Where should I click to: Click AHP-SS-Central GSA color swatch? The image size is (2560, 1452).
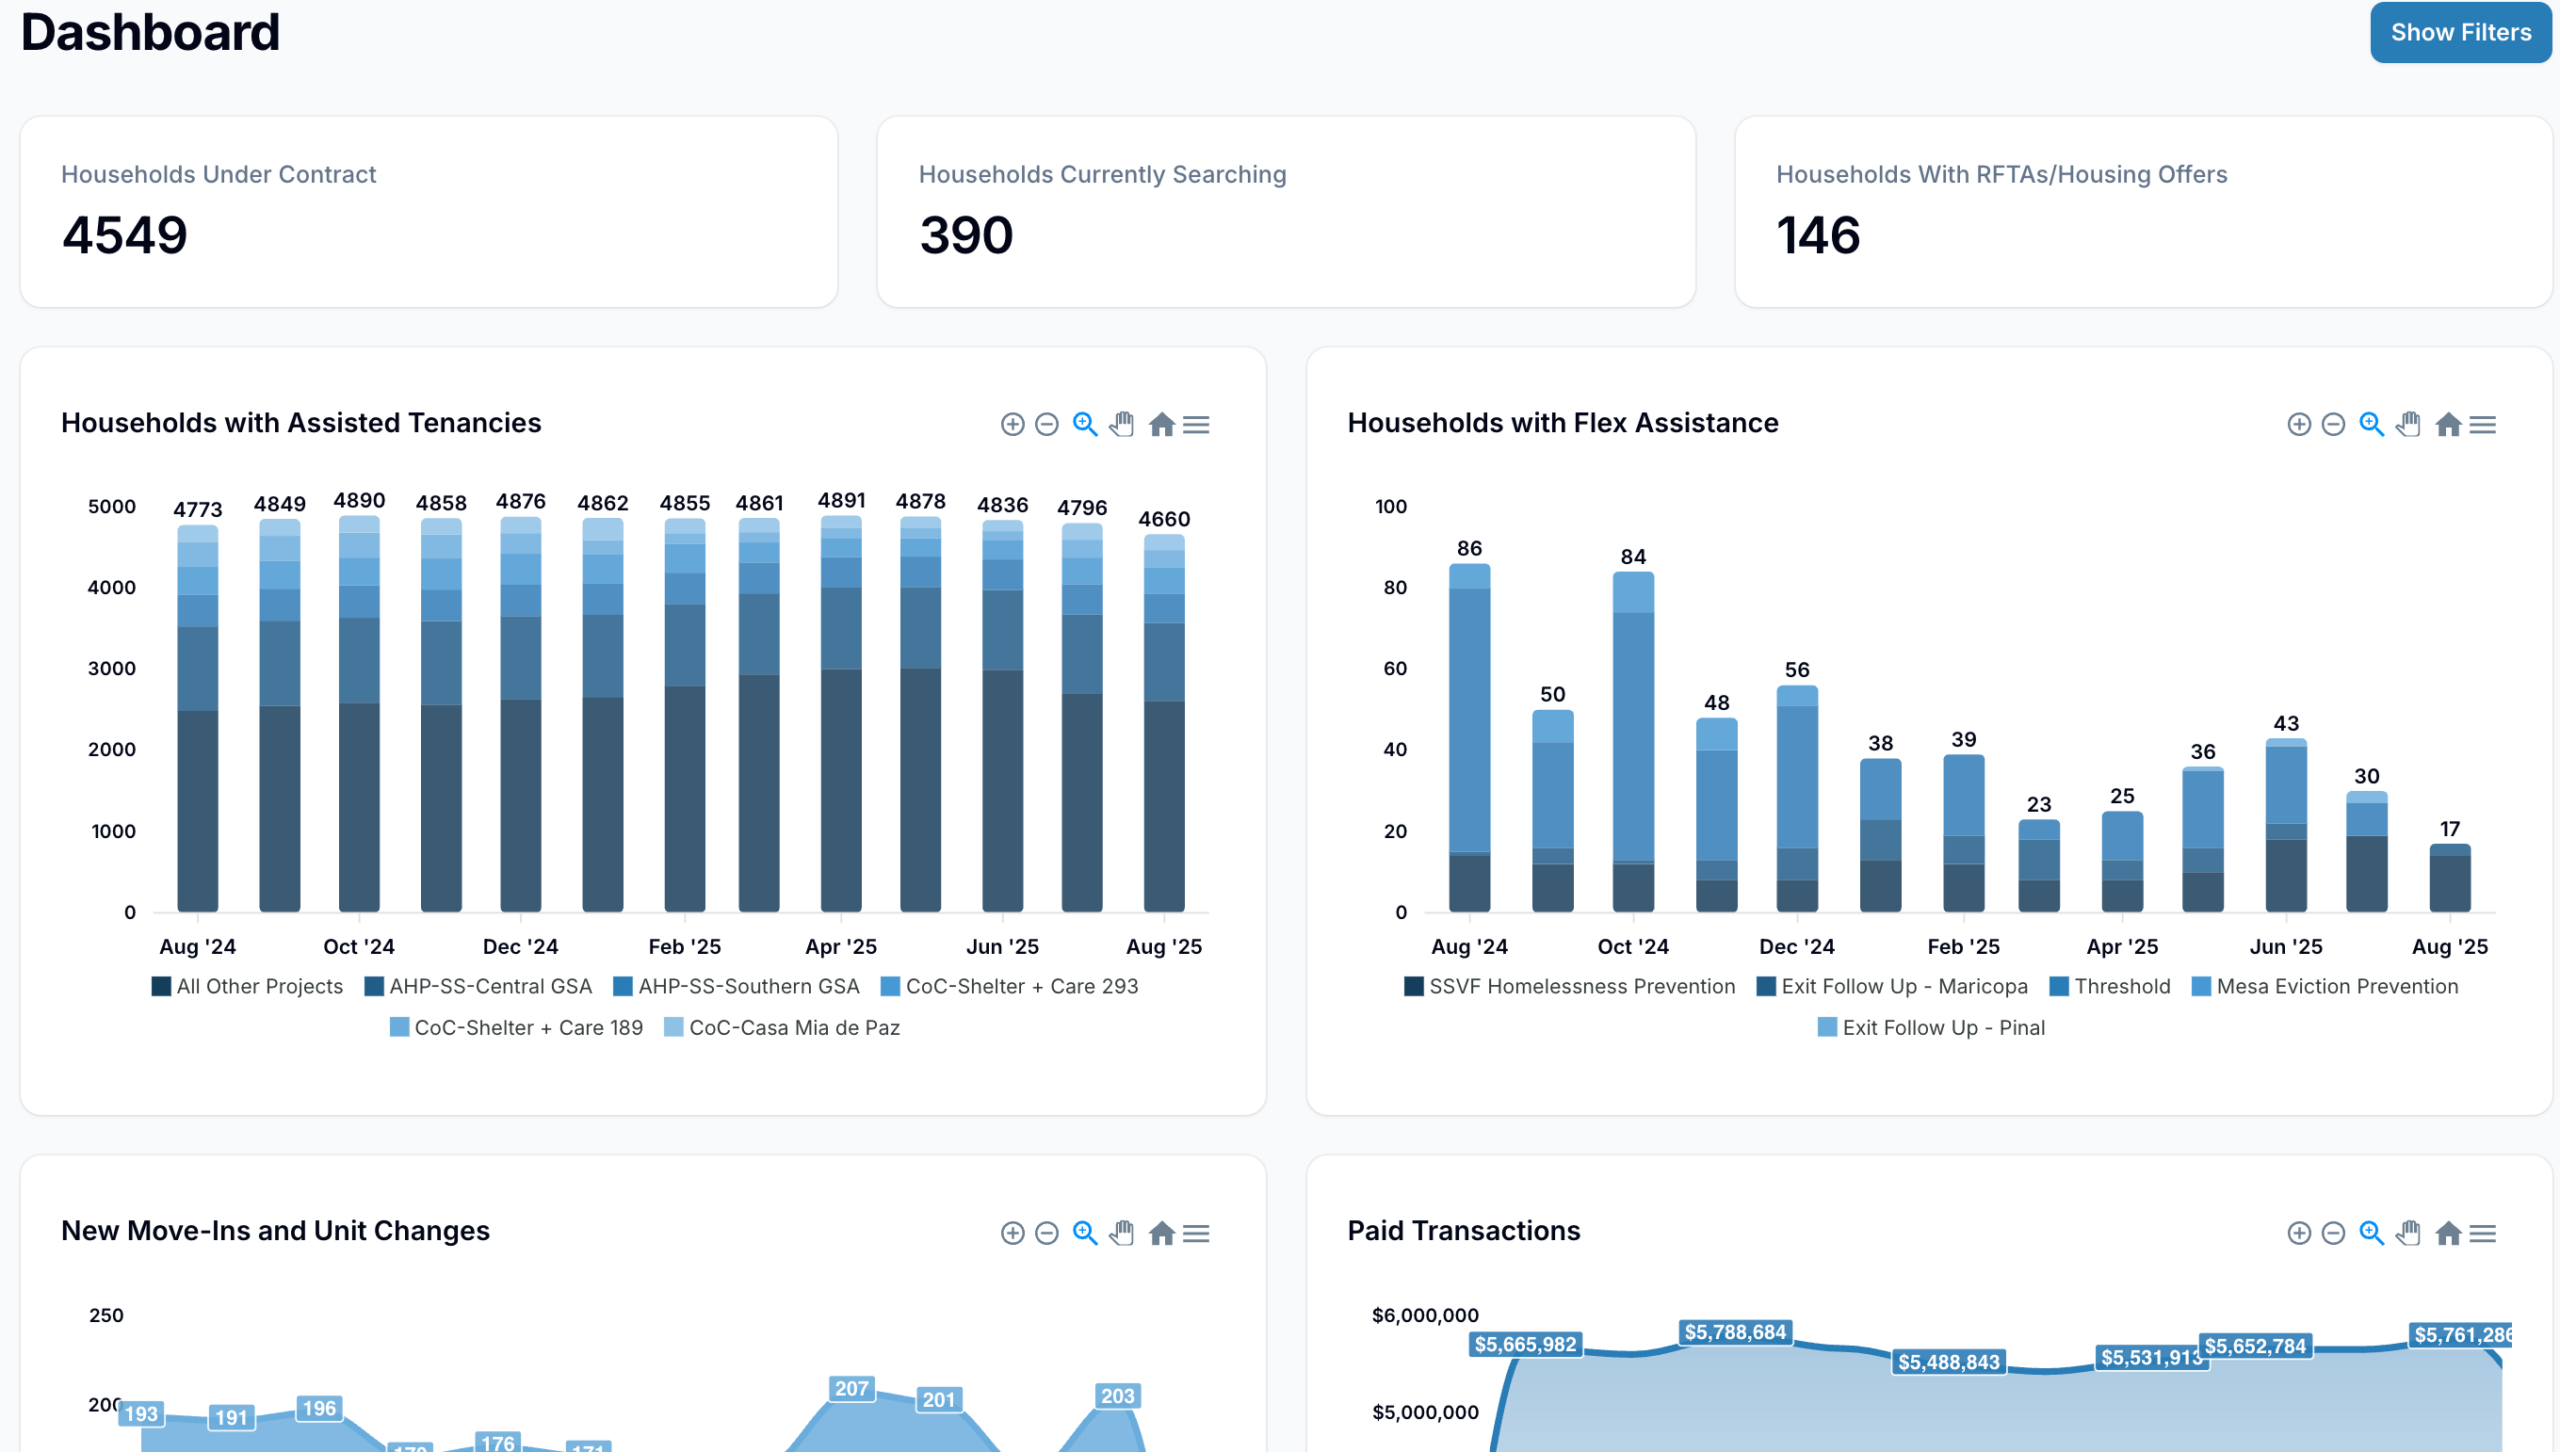(x=374, y=986)
